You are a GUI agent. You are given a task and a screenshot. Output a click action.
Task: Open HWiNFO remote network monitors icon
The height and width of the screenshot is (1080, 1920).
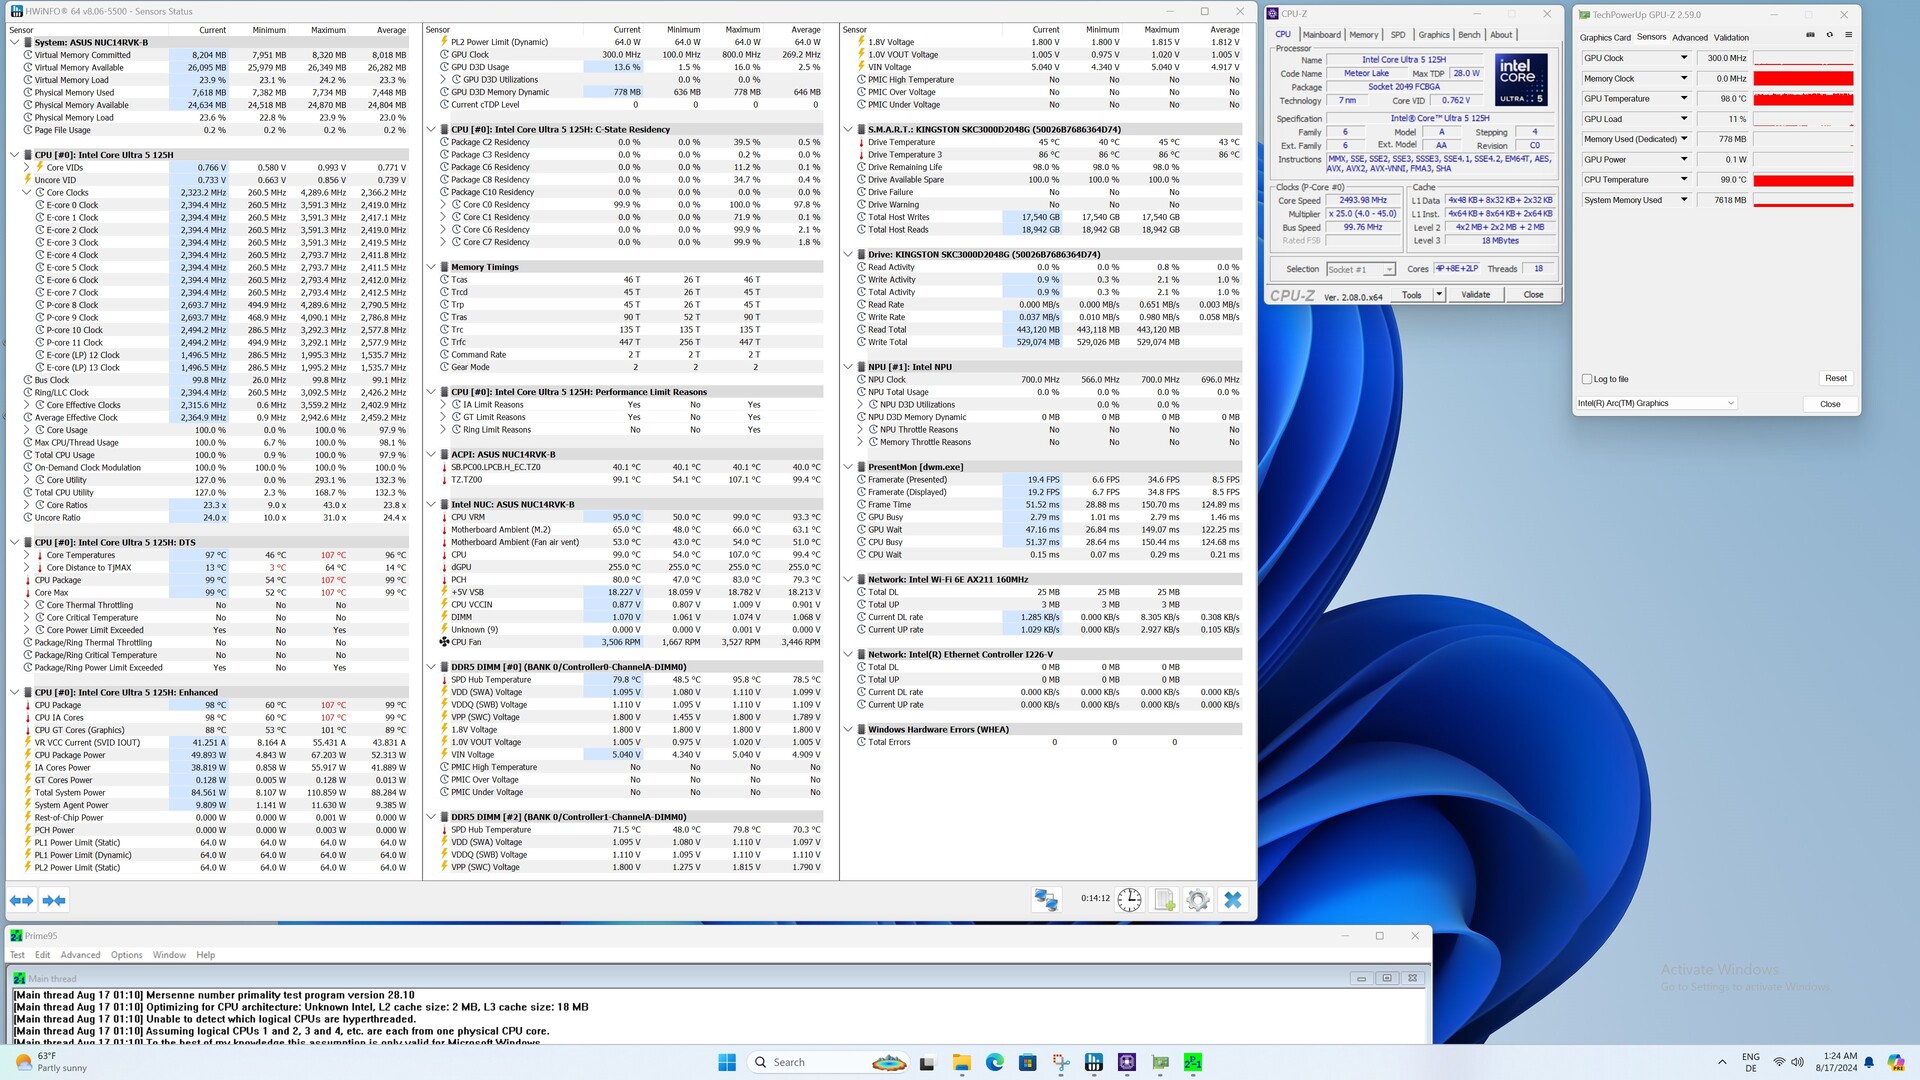(x=1046, y=899)
